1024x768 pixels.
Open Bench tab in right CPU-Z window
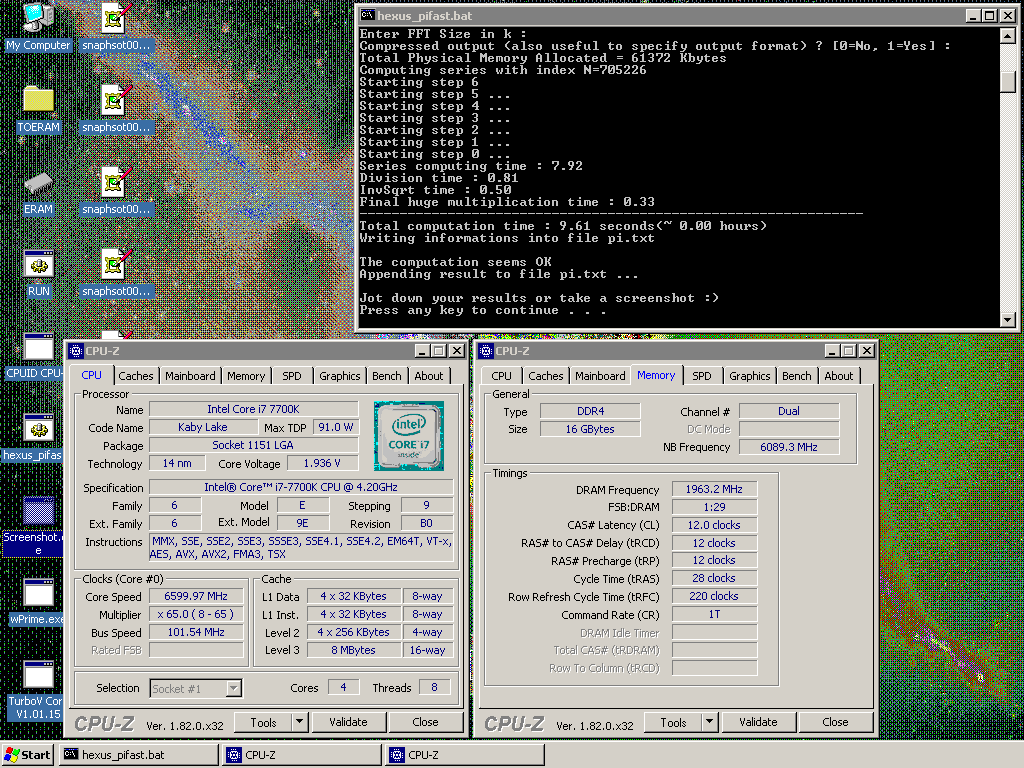[797, 376]
